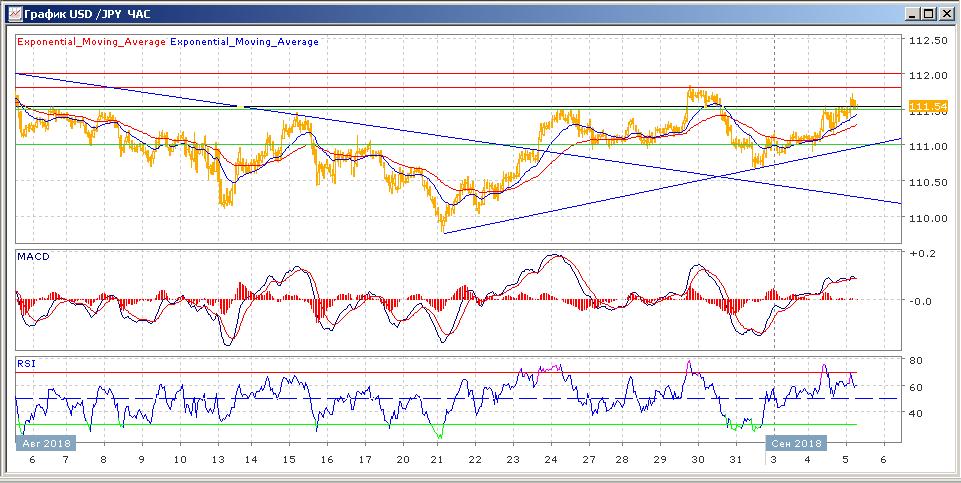Click the -0.0 MACD scale label
The height and width of the screenshot is (483, 961).
point(923,301)
